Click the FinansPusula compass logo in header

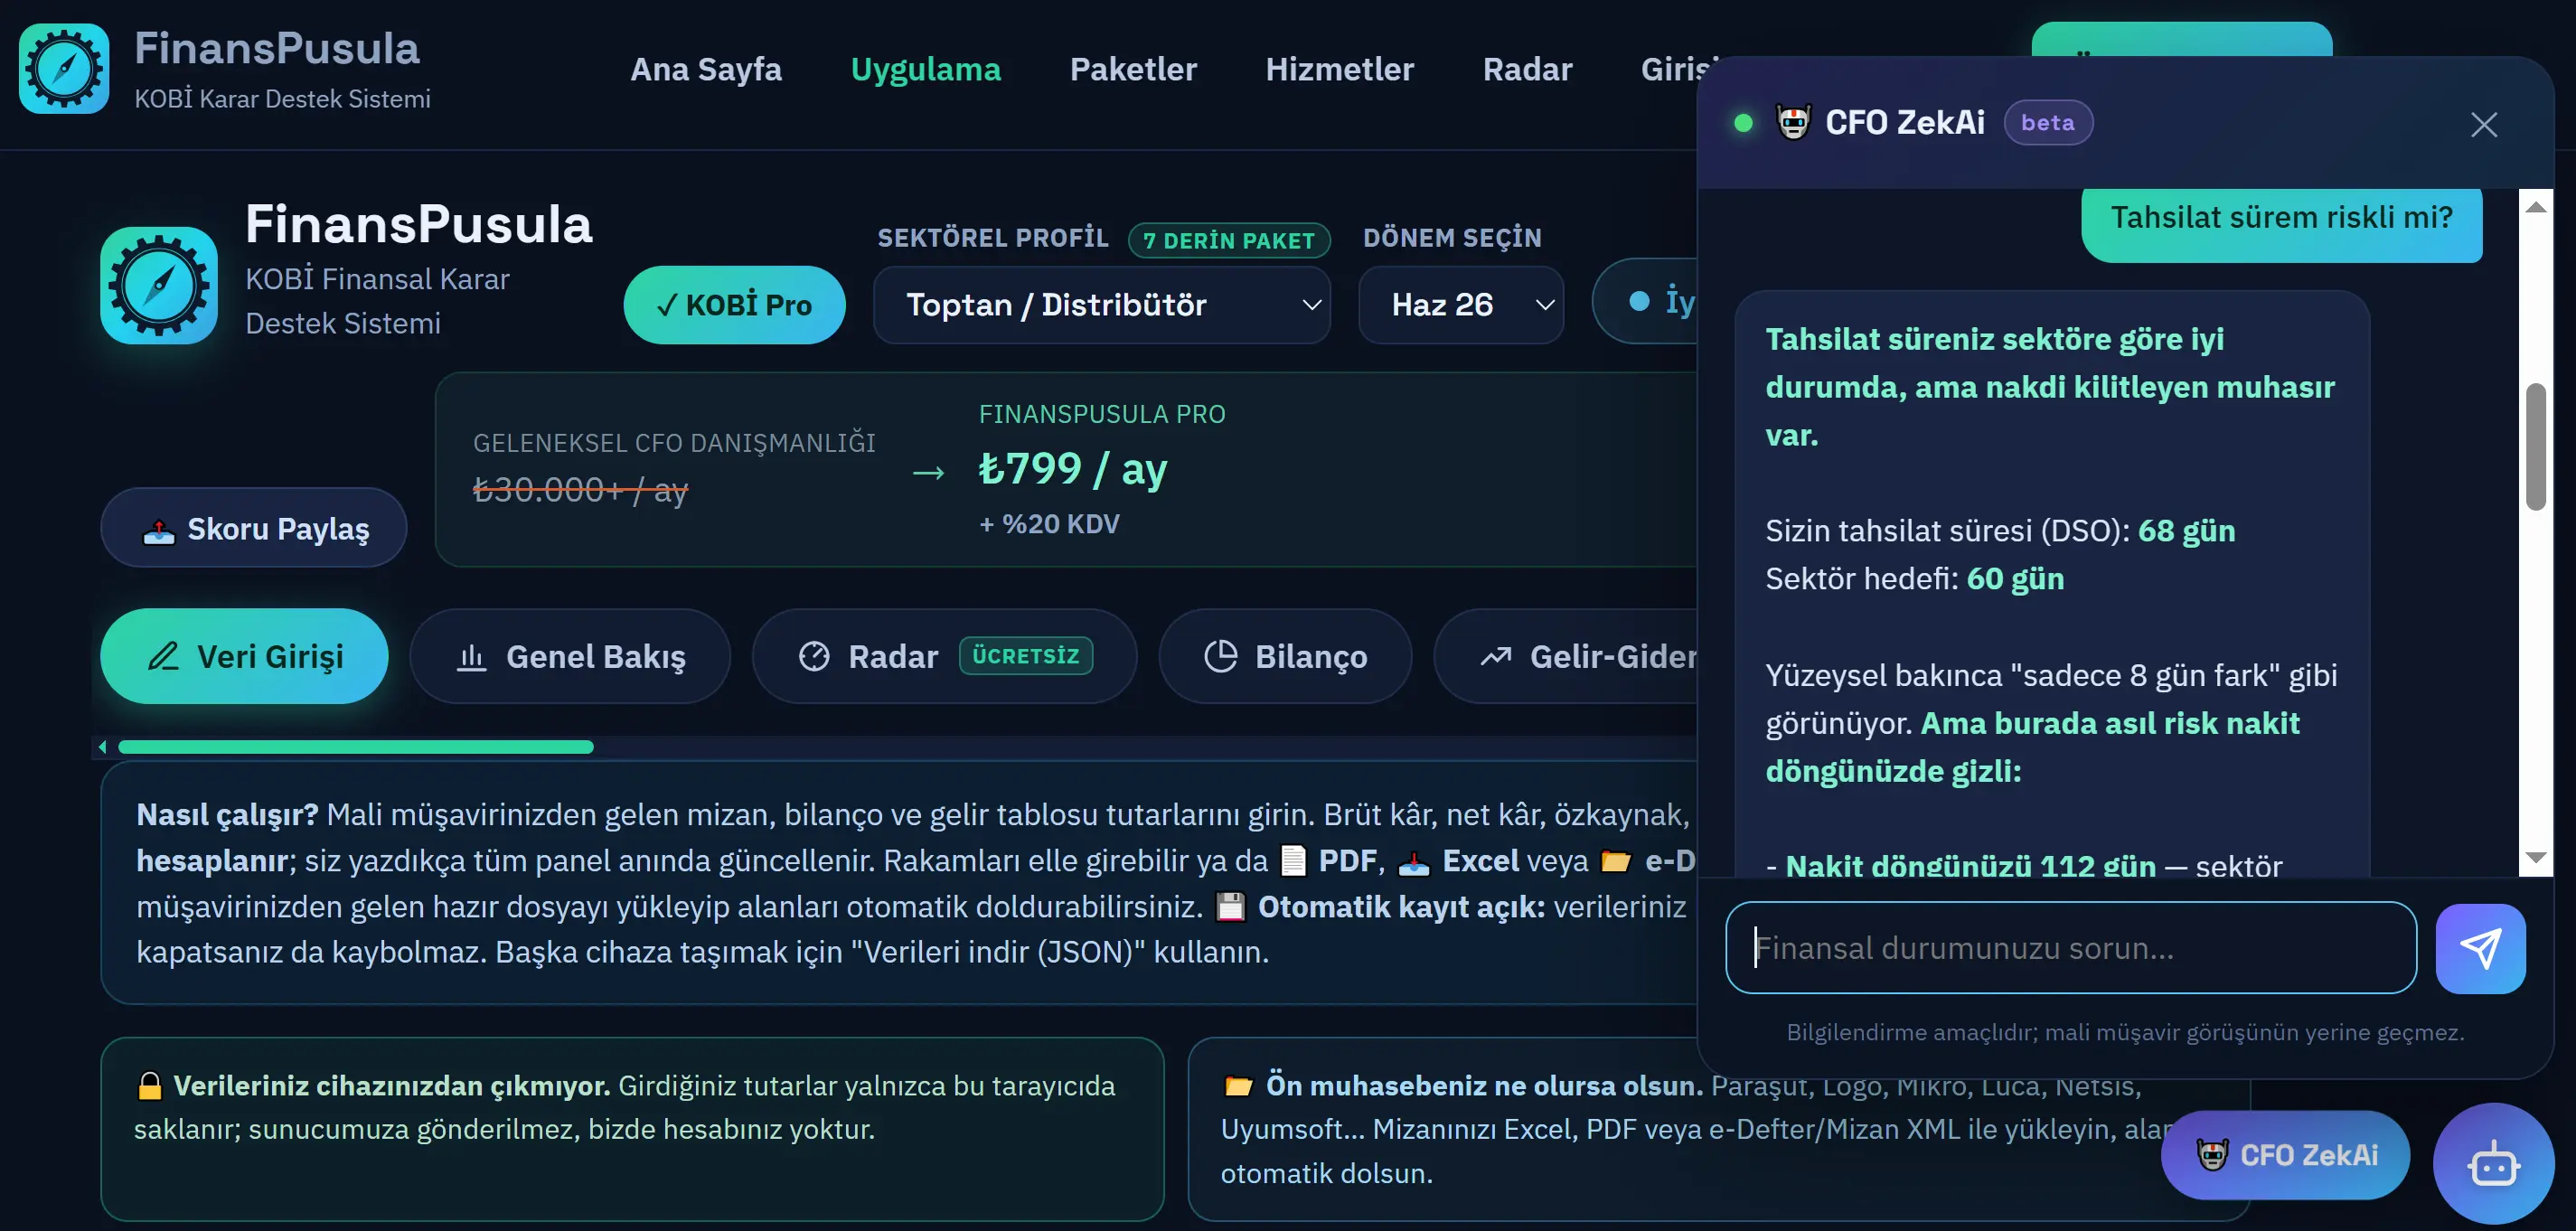[64, 69]
